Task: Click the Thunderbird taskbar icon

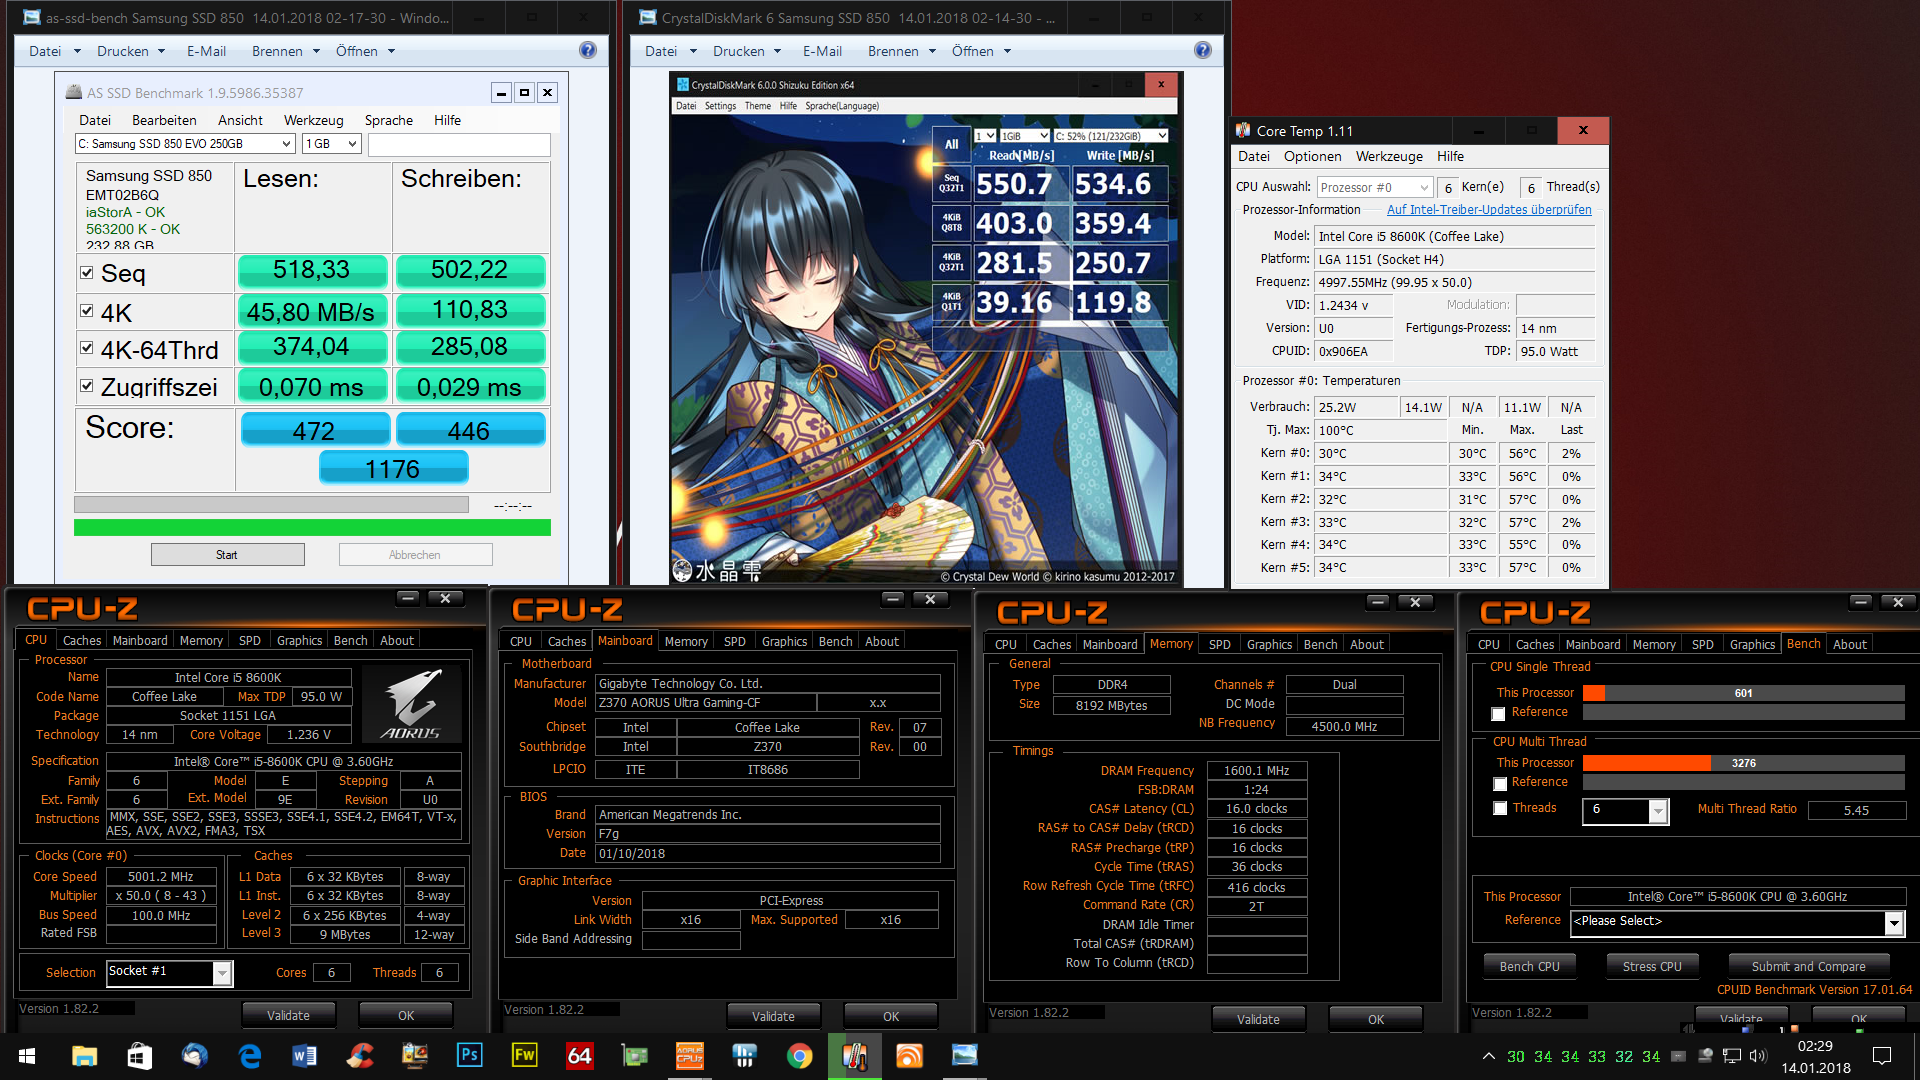Action: 194,1055
